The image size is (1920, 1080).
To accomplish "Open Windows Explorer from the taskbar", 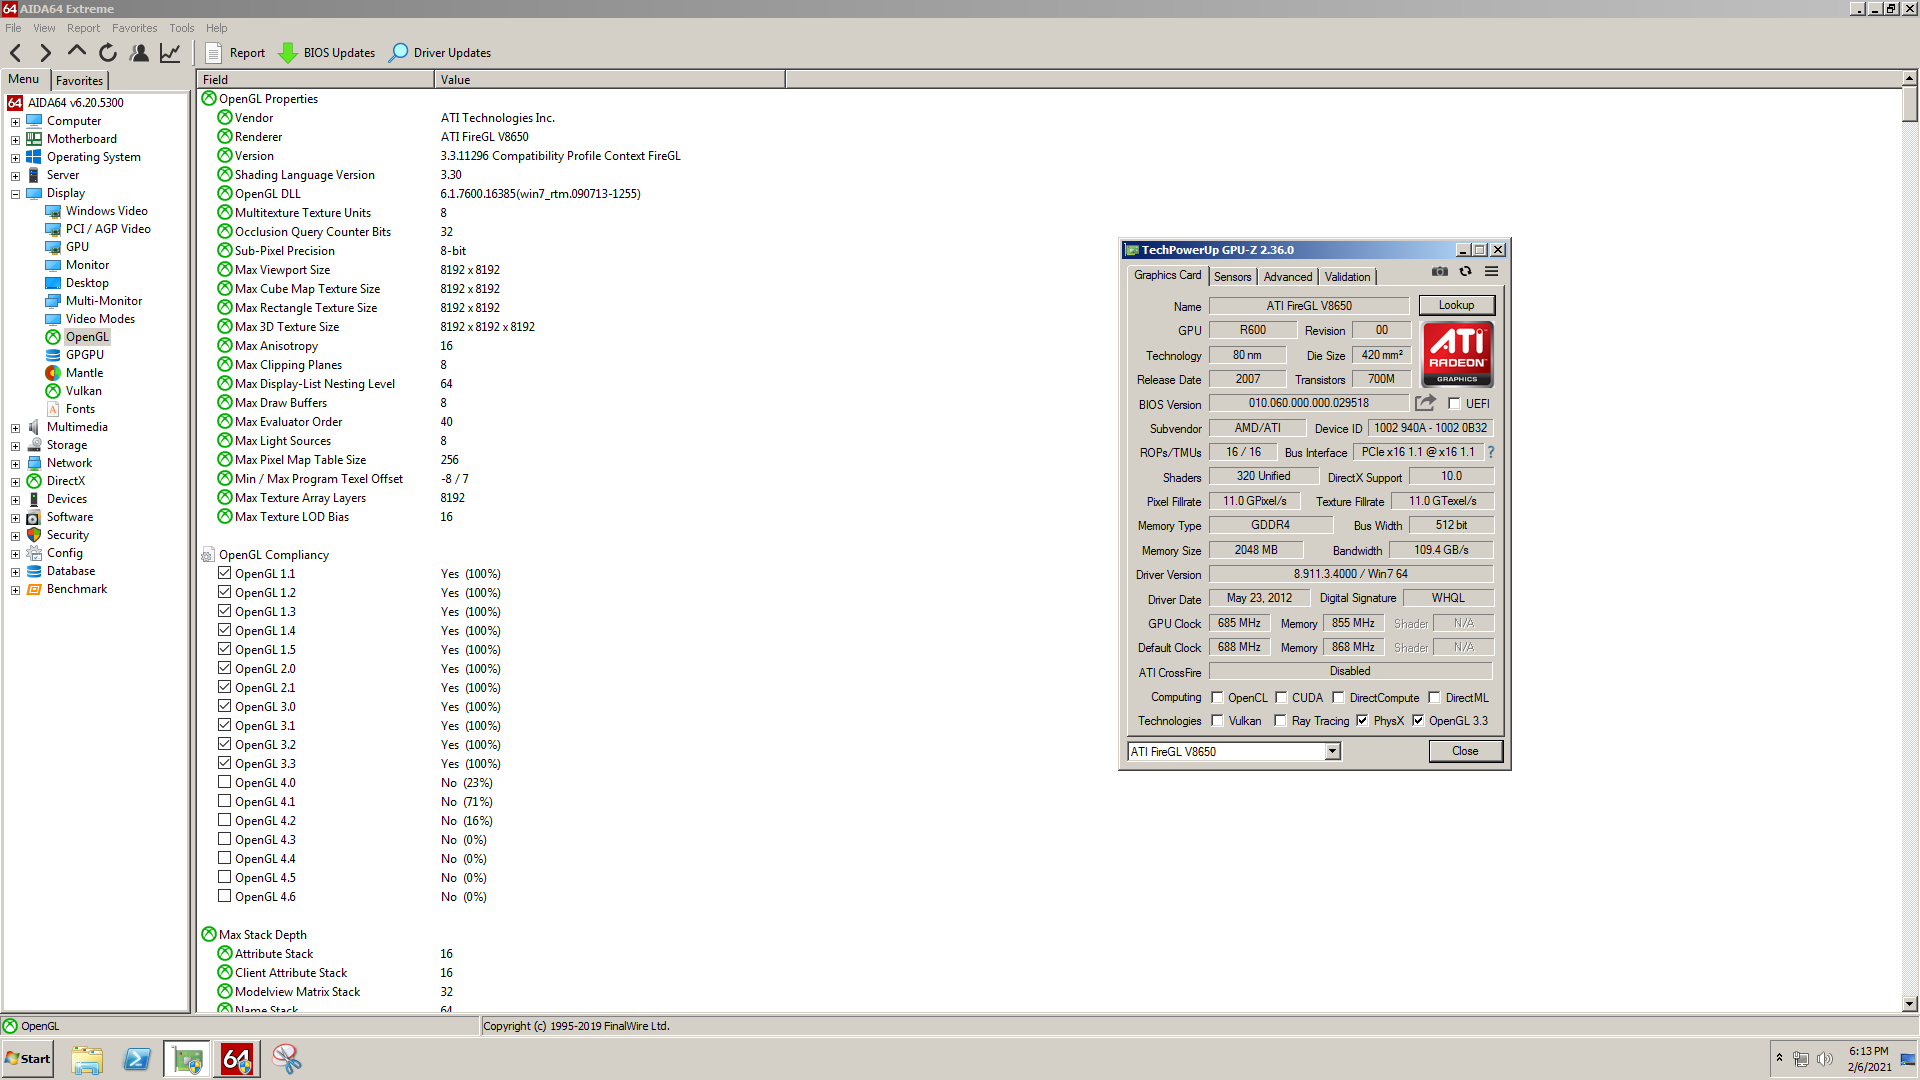I will coord(87,1059).
